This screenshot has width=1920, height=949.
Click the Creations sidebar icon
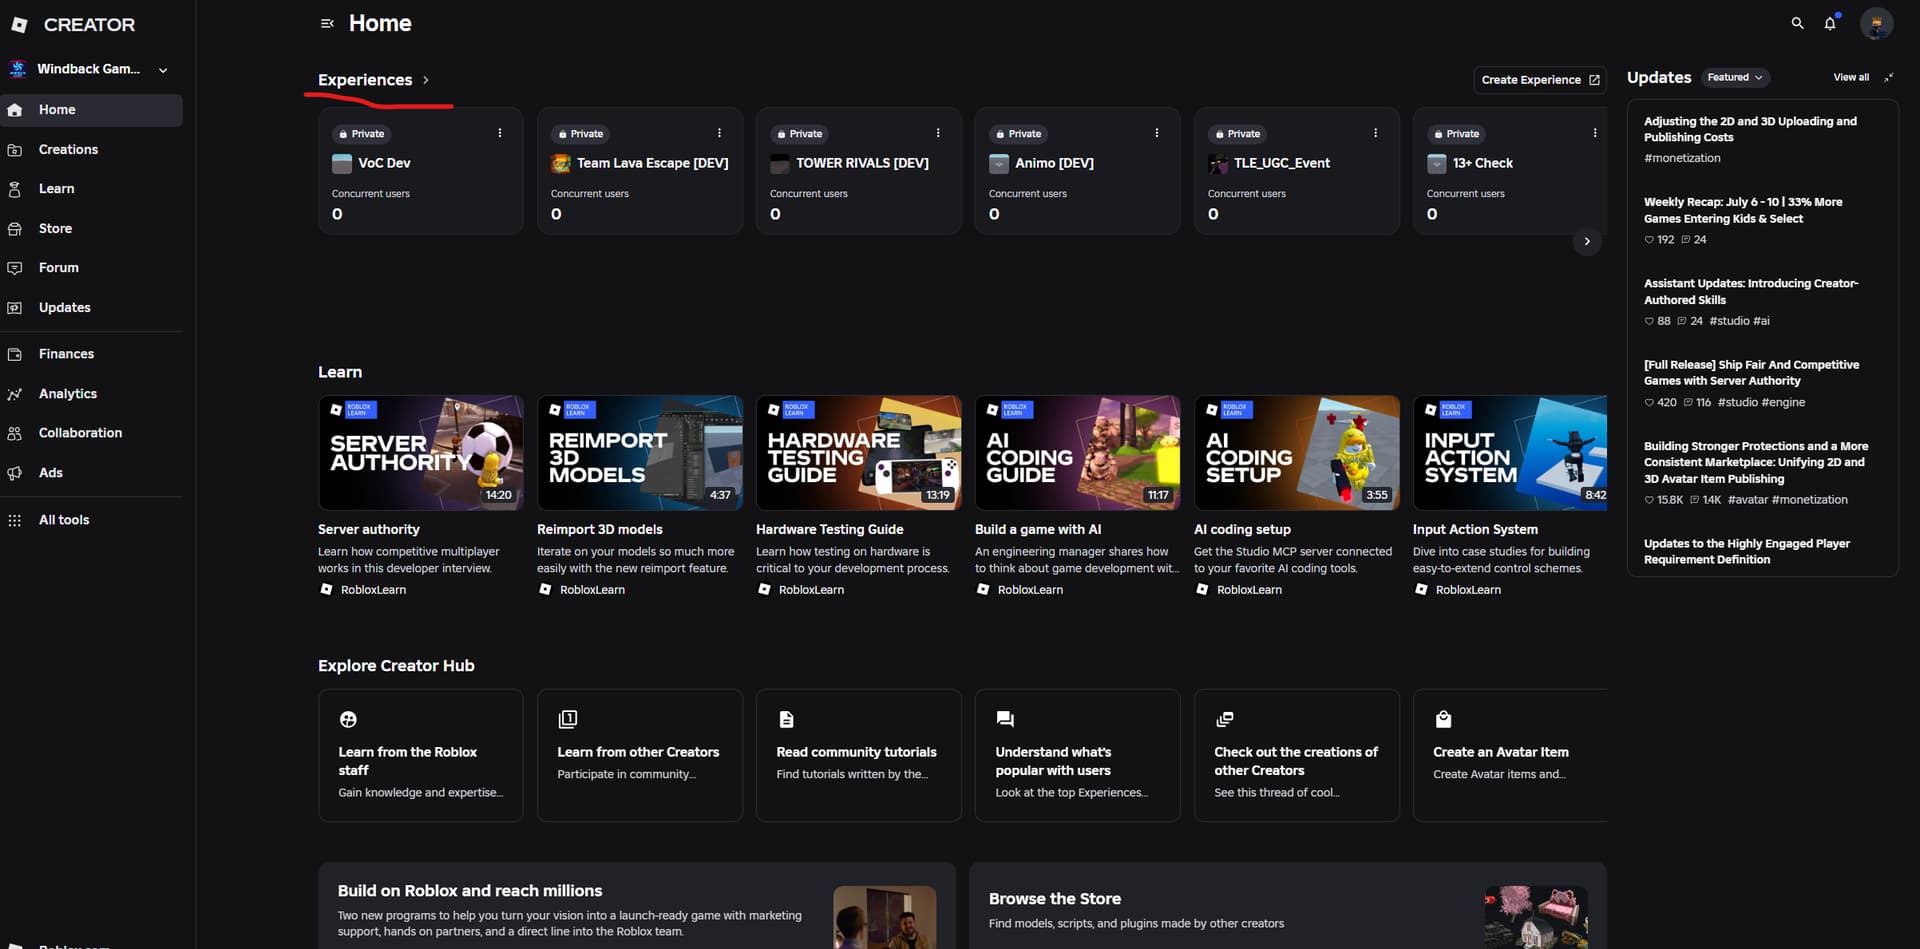pyautogui.click(x=15, y=150)
